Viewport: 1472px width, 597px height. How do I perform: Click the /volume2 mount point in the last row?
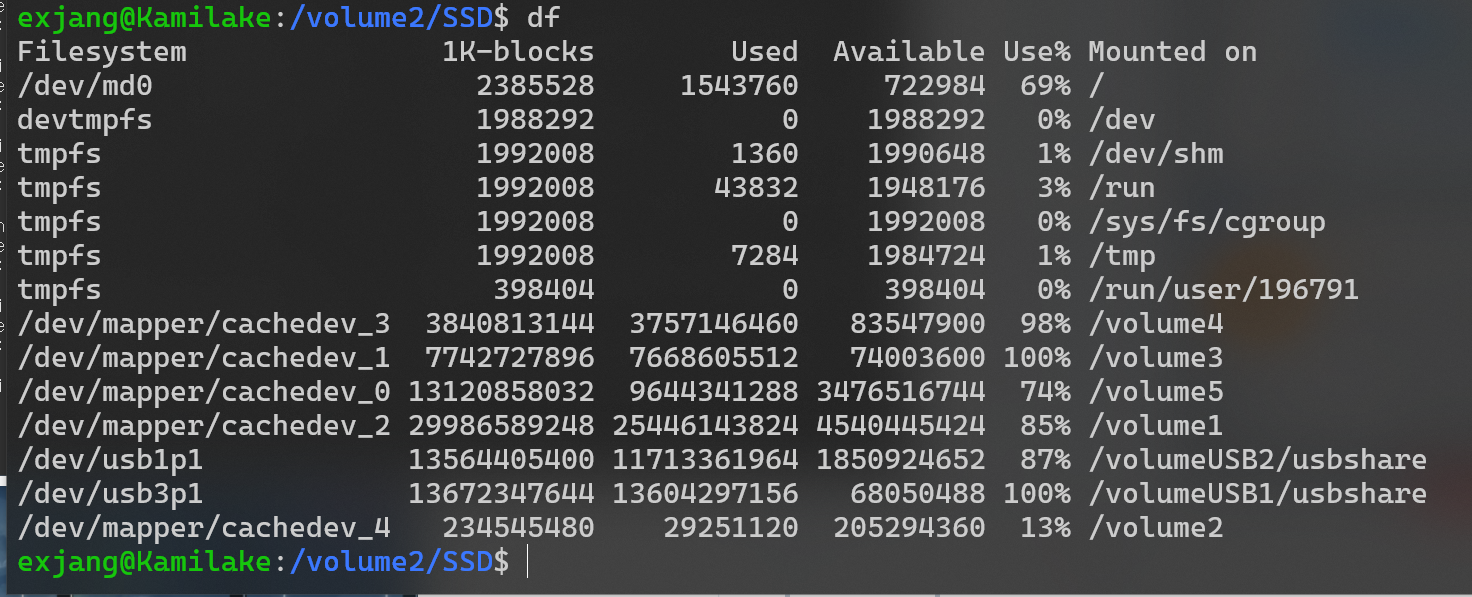click(1156, 528)
